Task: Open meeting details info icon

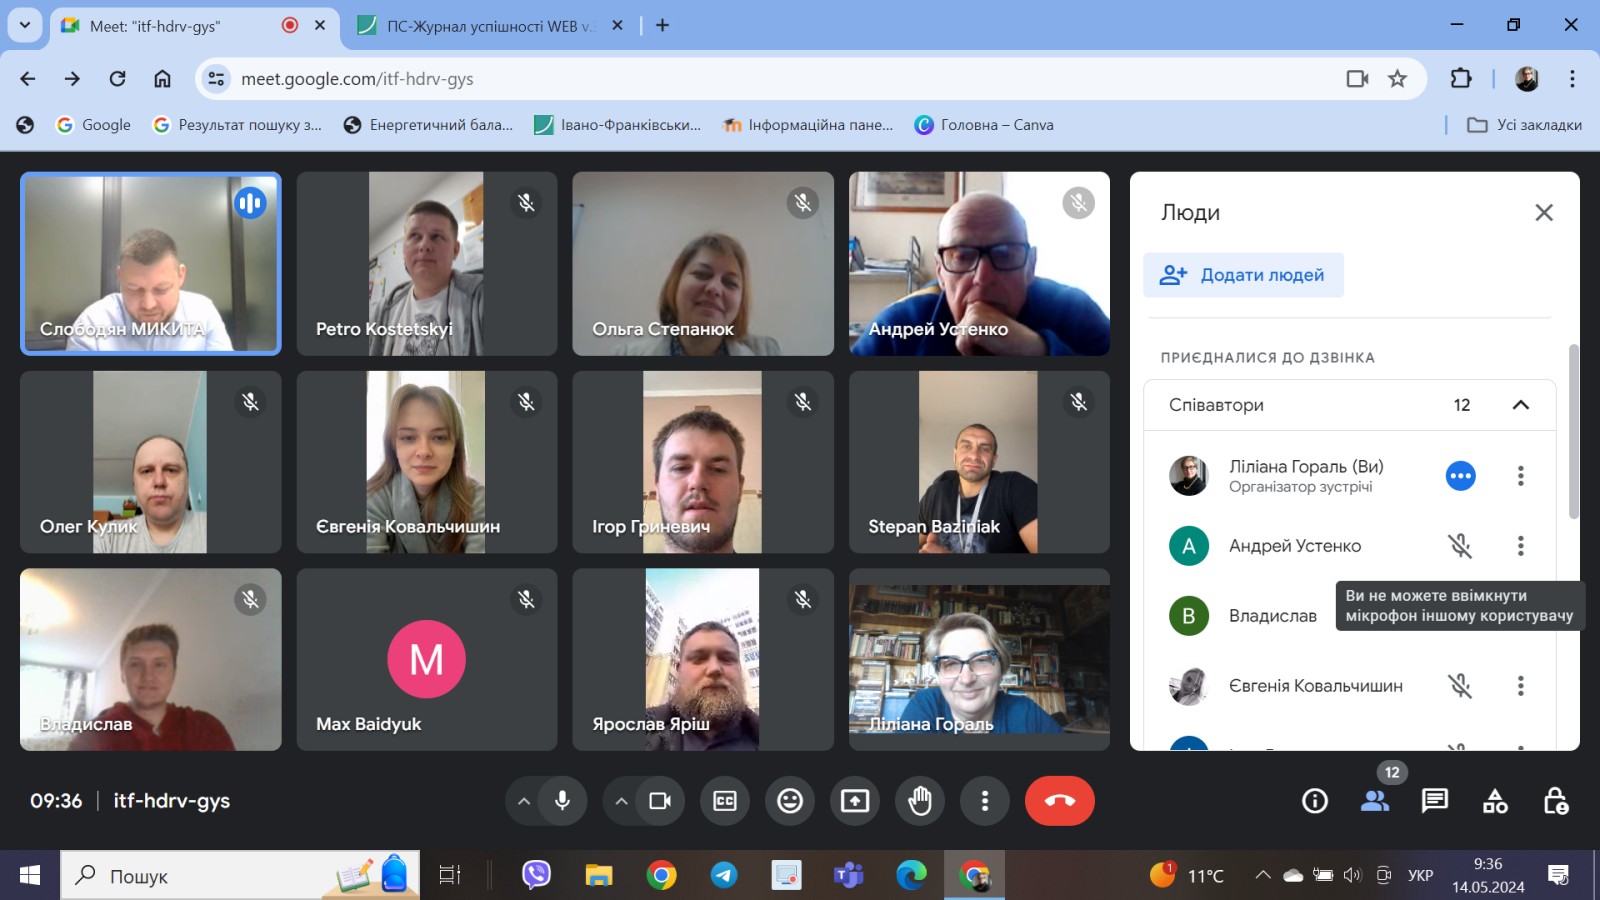Action: (1315, 801)
